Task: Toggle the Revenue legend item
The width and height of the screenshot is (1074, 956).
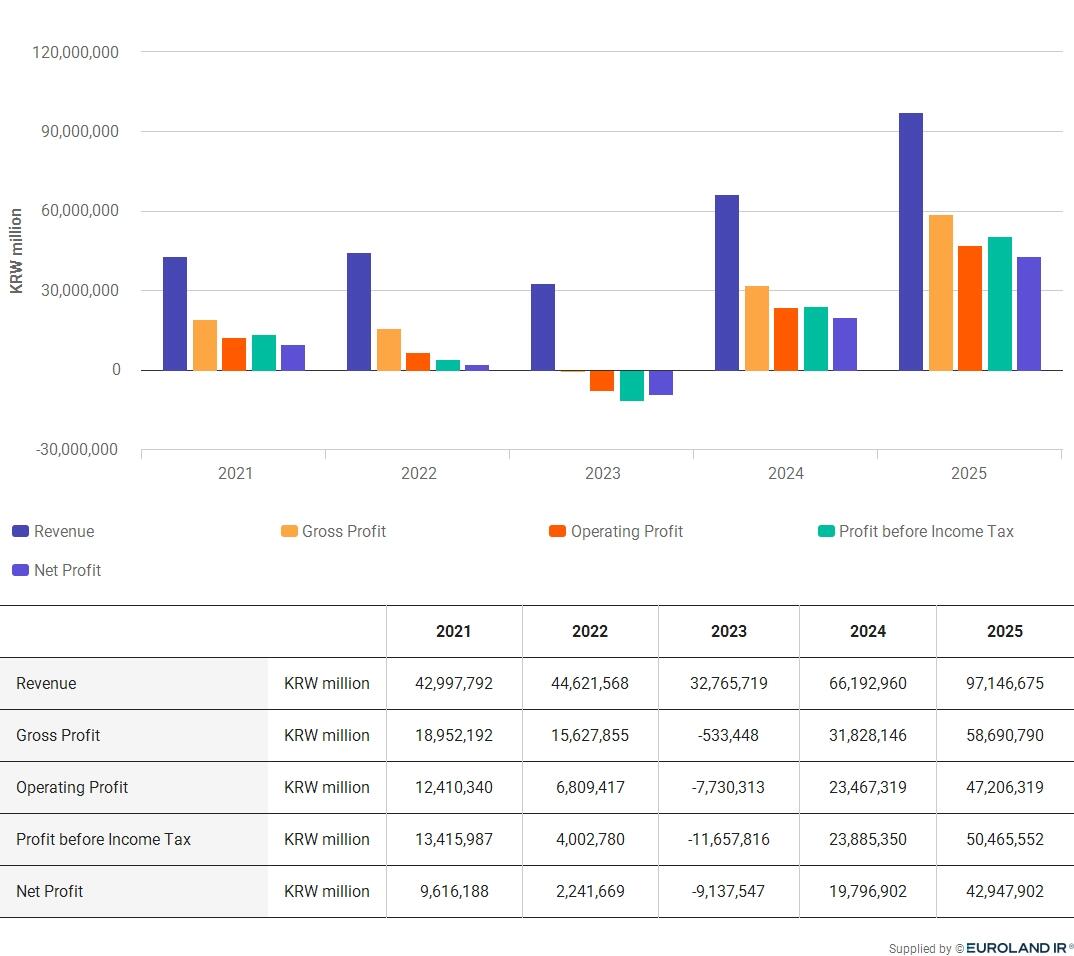Action: click(x=53, y=531)
